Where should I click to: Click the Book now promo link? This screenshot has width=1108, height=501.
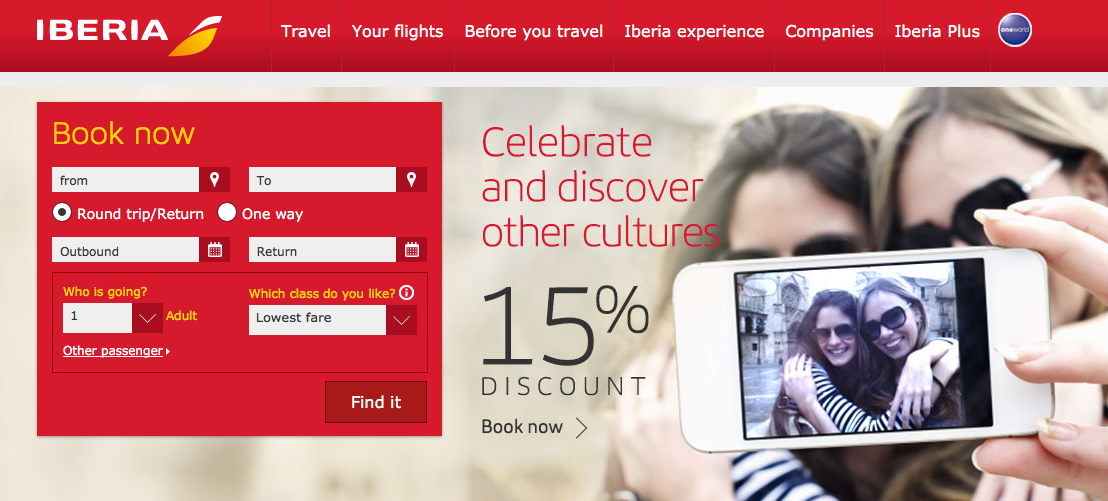coord(522,427)
